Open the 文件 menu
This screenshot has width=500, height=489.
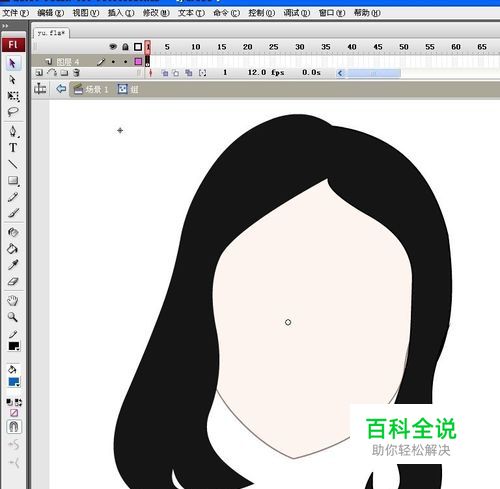pyautogui.click(x=15, y=13)
